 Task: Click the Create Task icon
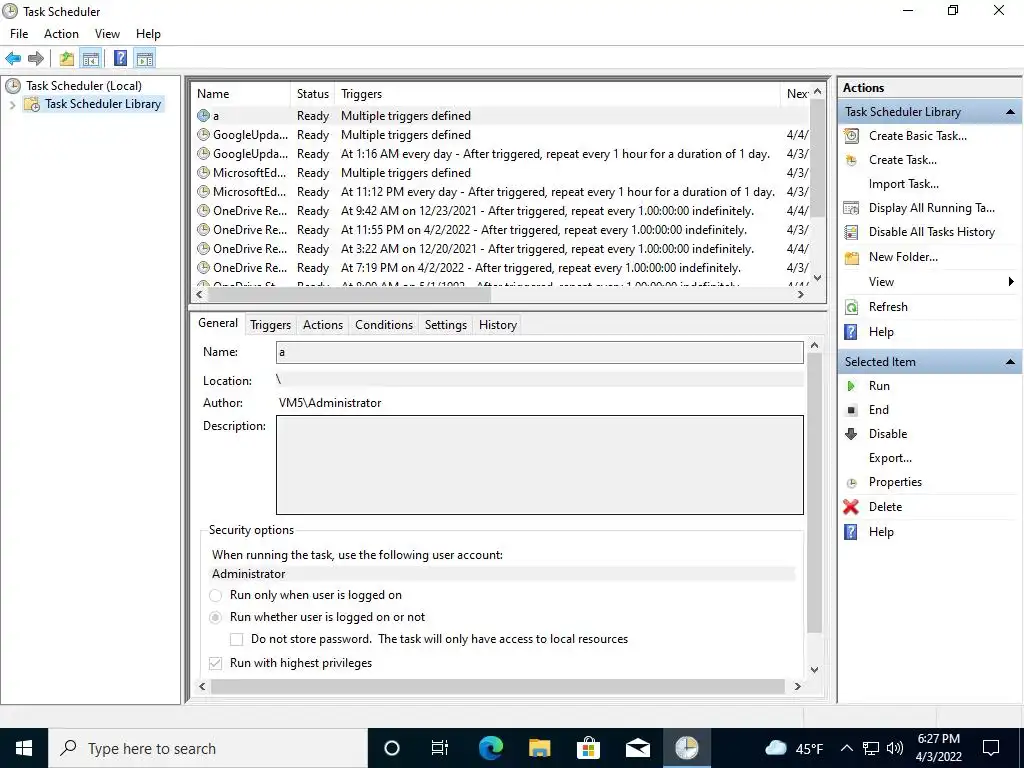pyautogui.click(x=851, y=160)
